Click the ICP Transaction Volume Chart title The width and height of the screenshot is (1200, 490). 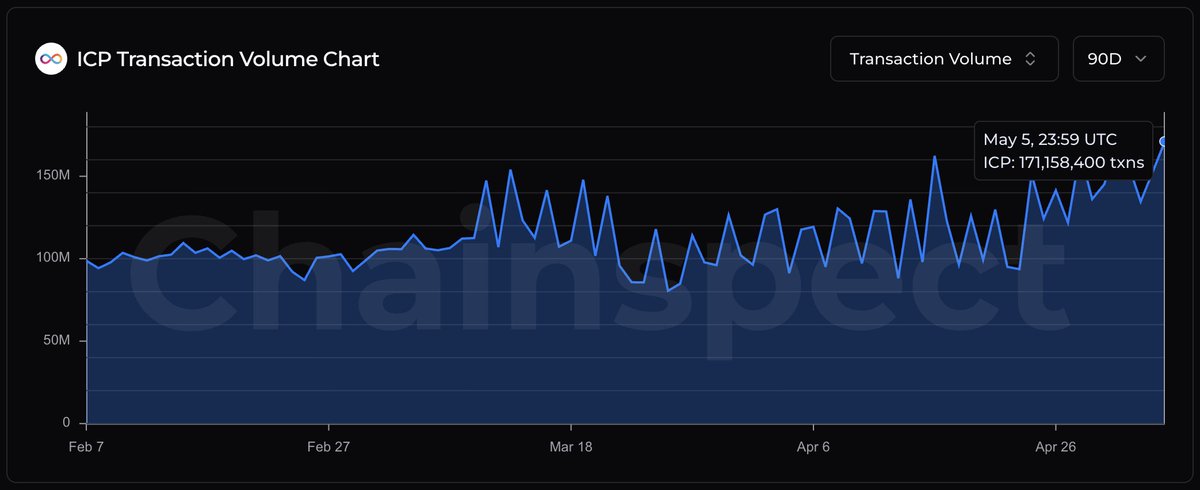(x=228, y=59)
